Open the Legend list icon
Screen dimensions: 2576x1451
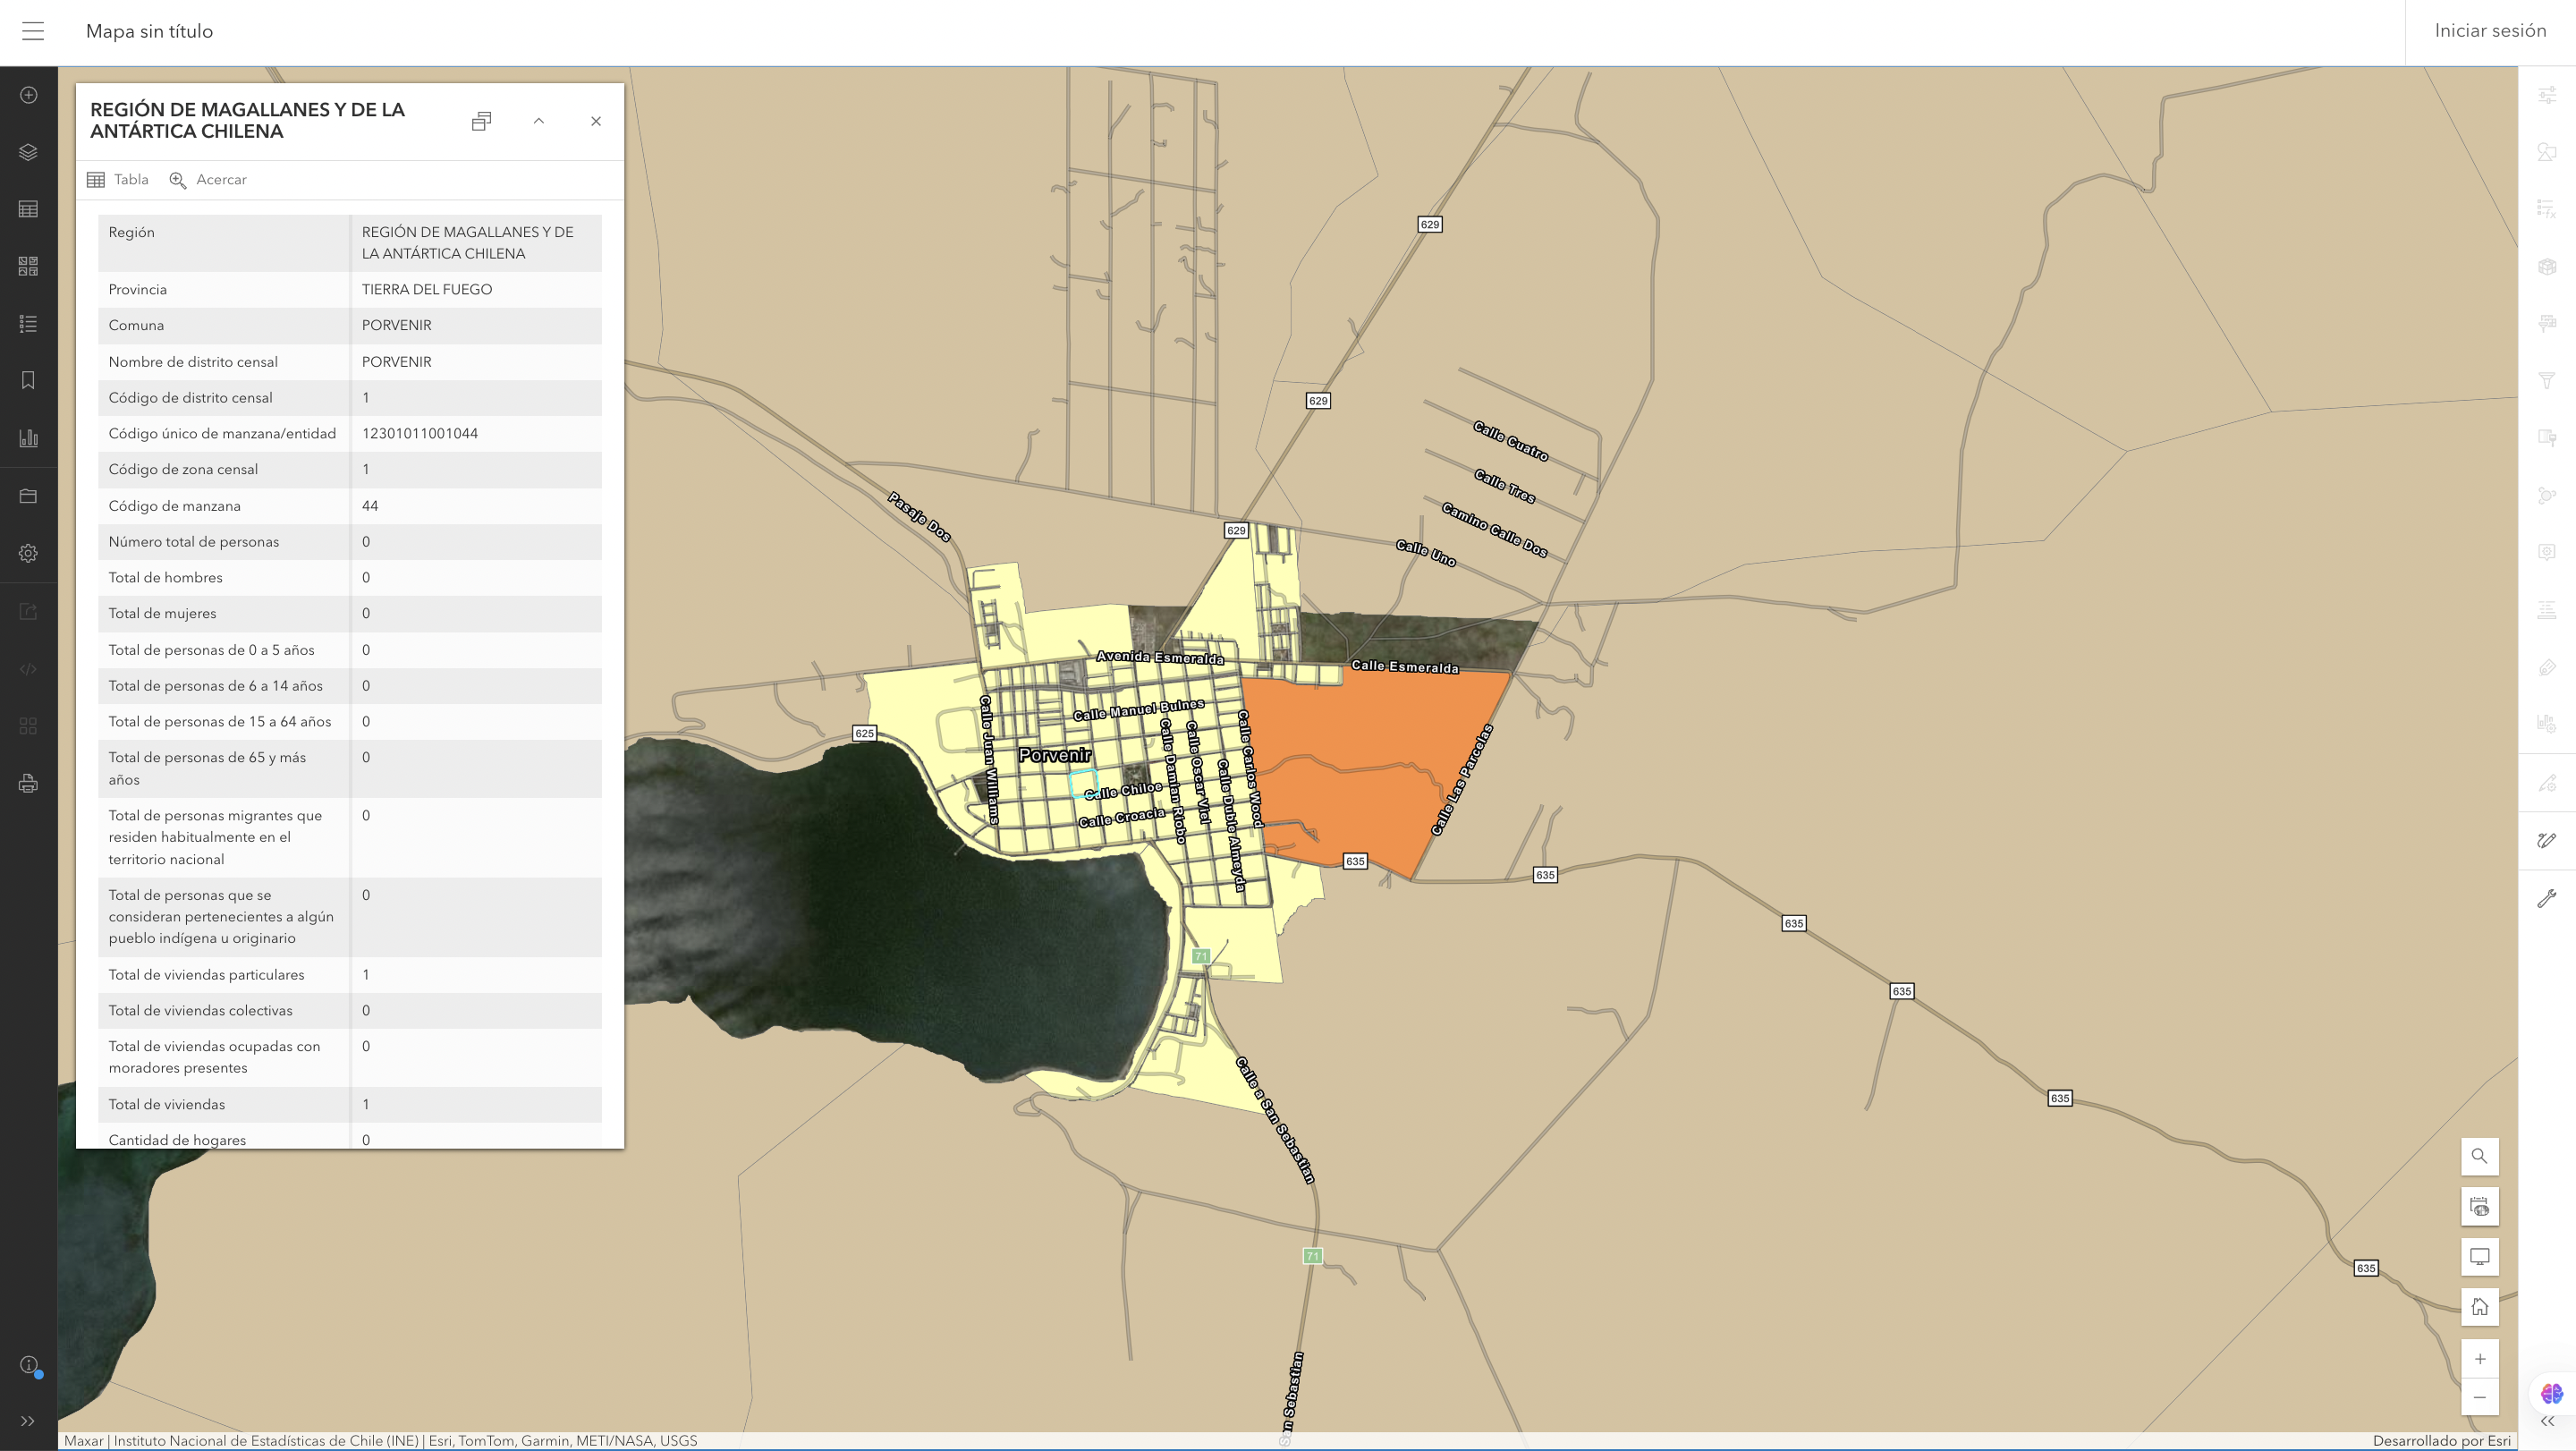(28, 323)
